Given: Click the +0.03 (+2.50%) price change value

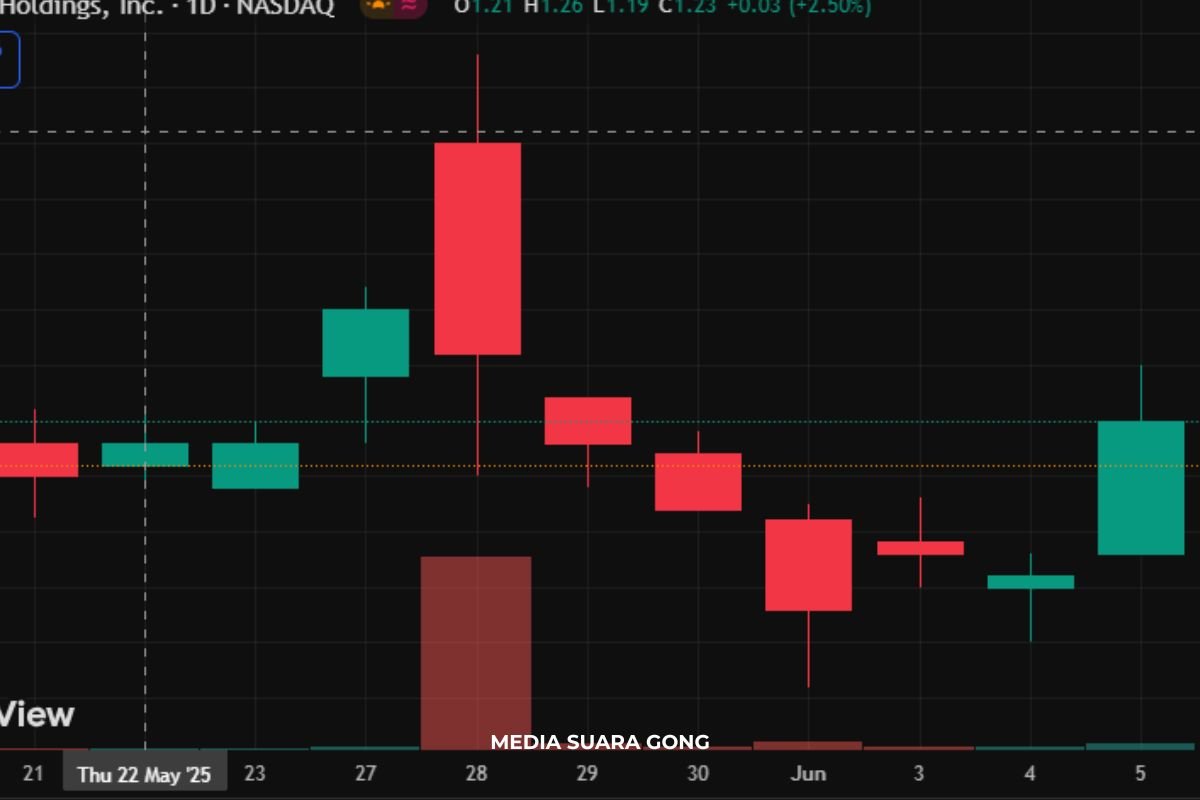Looking at the screenshot, I should tap(798, 7).
